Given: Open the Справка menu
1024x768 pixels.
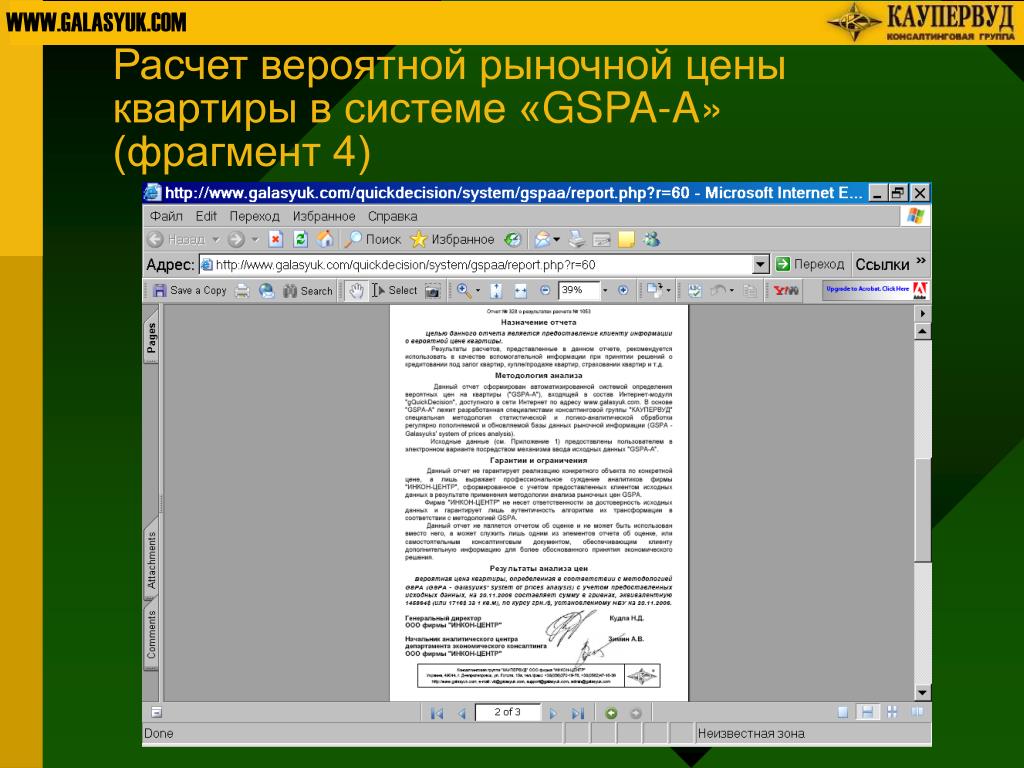Looking at the screenshot, I should pyautogui.click(x=392, y=216).
